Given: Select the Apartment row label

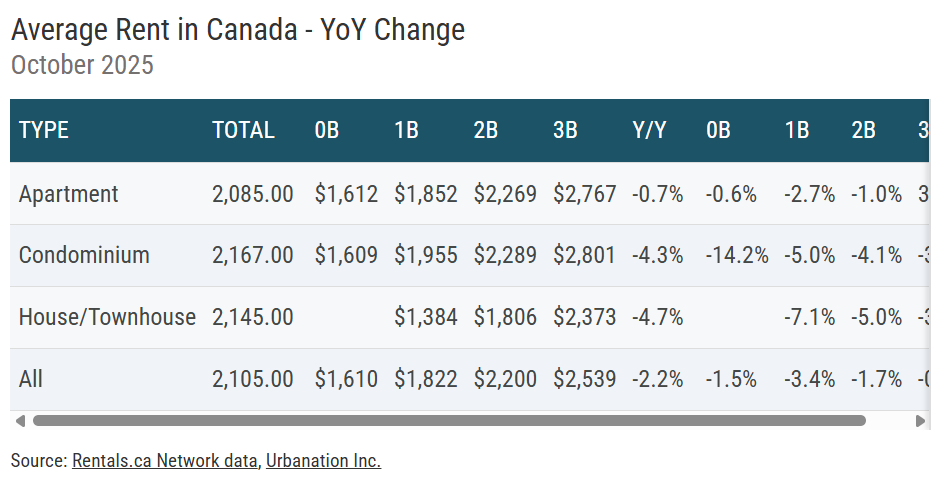Looking at the screenshot, I should [68, 194].
